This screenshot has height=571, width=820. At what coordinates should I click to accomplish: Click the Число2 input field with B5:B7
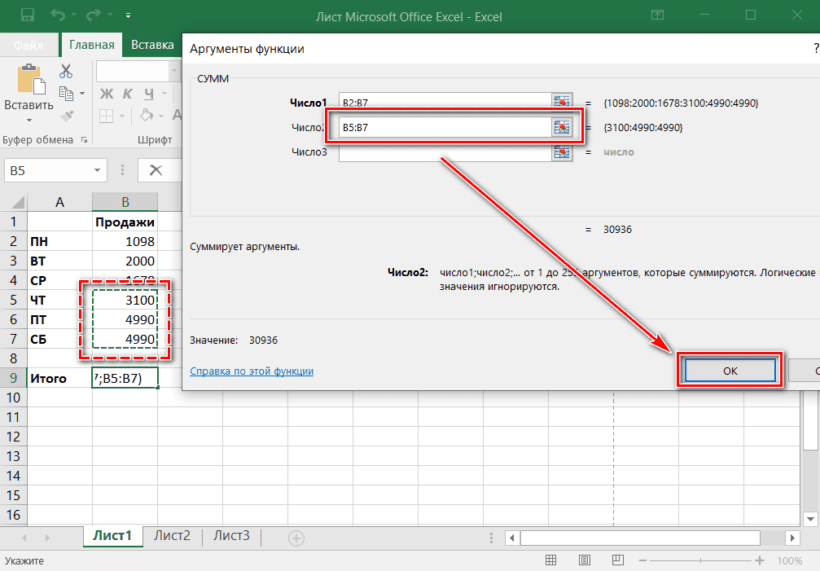tap(445, 127)
